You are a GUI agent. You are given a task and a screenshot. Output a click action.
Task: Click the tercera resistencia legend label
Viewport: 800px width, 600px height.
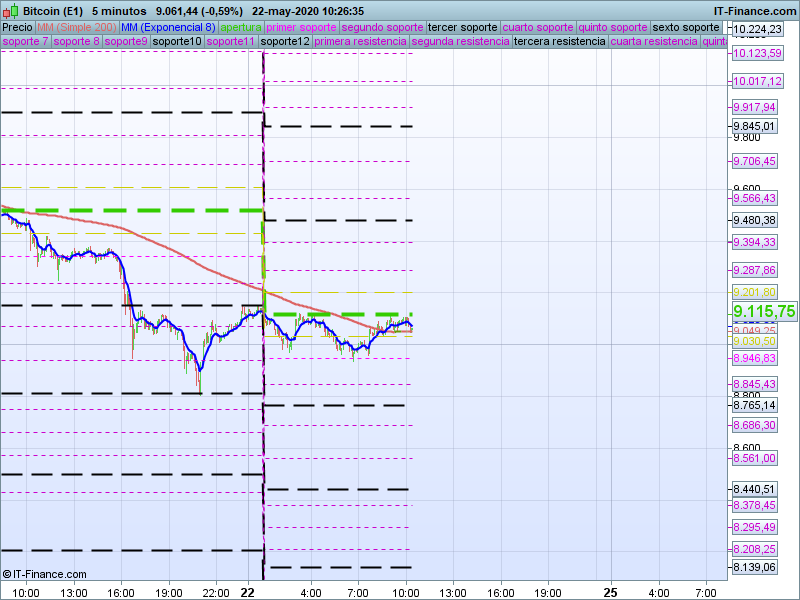[558, 42]
